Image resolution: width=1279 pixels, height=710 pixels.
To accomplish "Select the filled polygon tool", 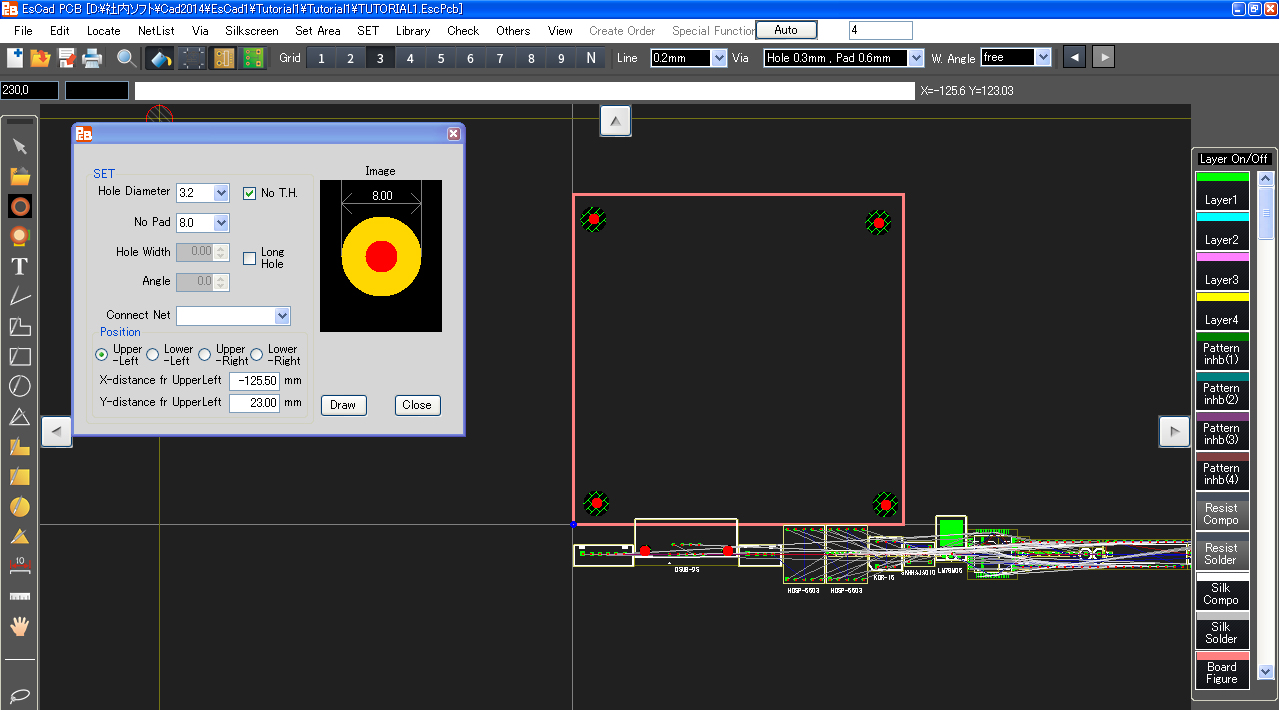I will tap(20, 447).
